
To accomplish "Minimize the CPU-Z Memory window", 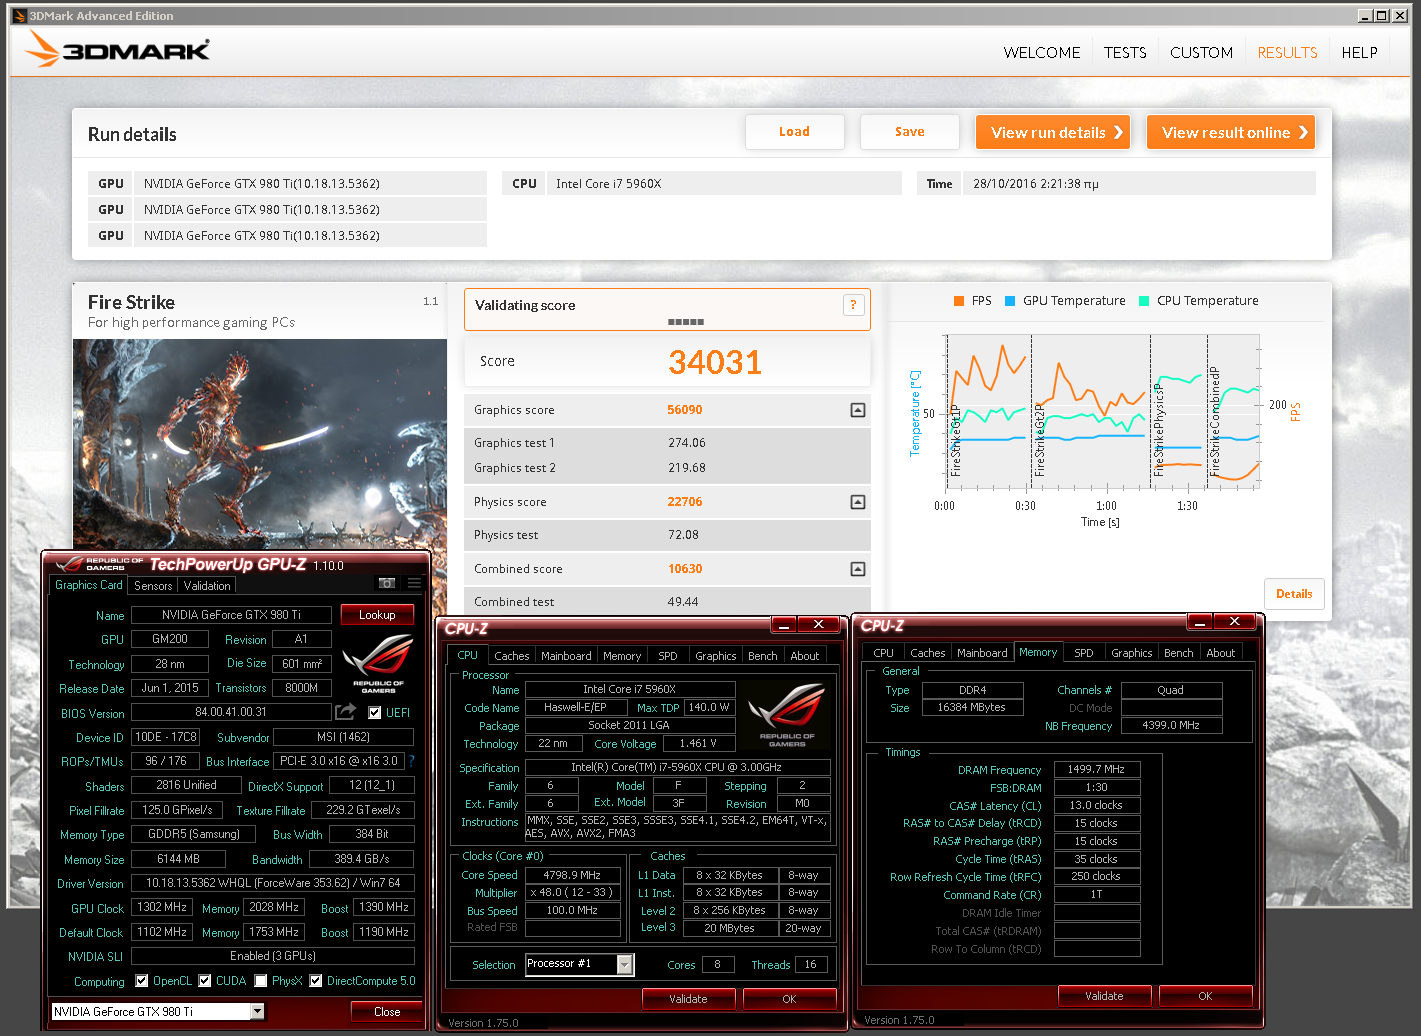I will point(1199,622).
